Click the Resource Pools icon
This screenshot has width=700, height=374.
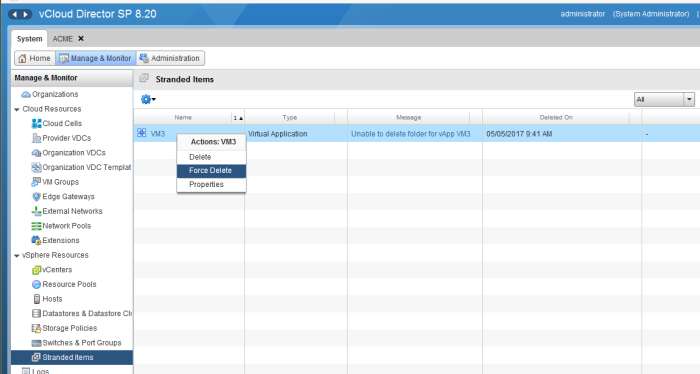coord(37,285)
